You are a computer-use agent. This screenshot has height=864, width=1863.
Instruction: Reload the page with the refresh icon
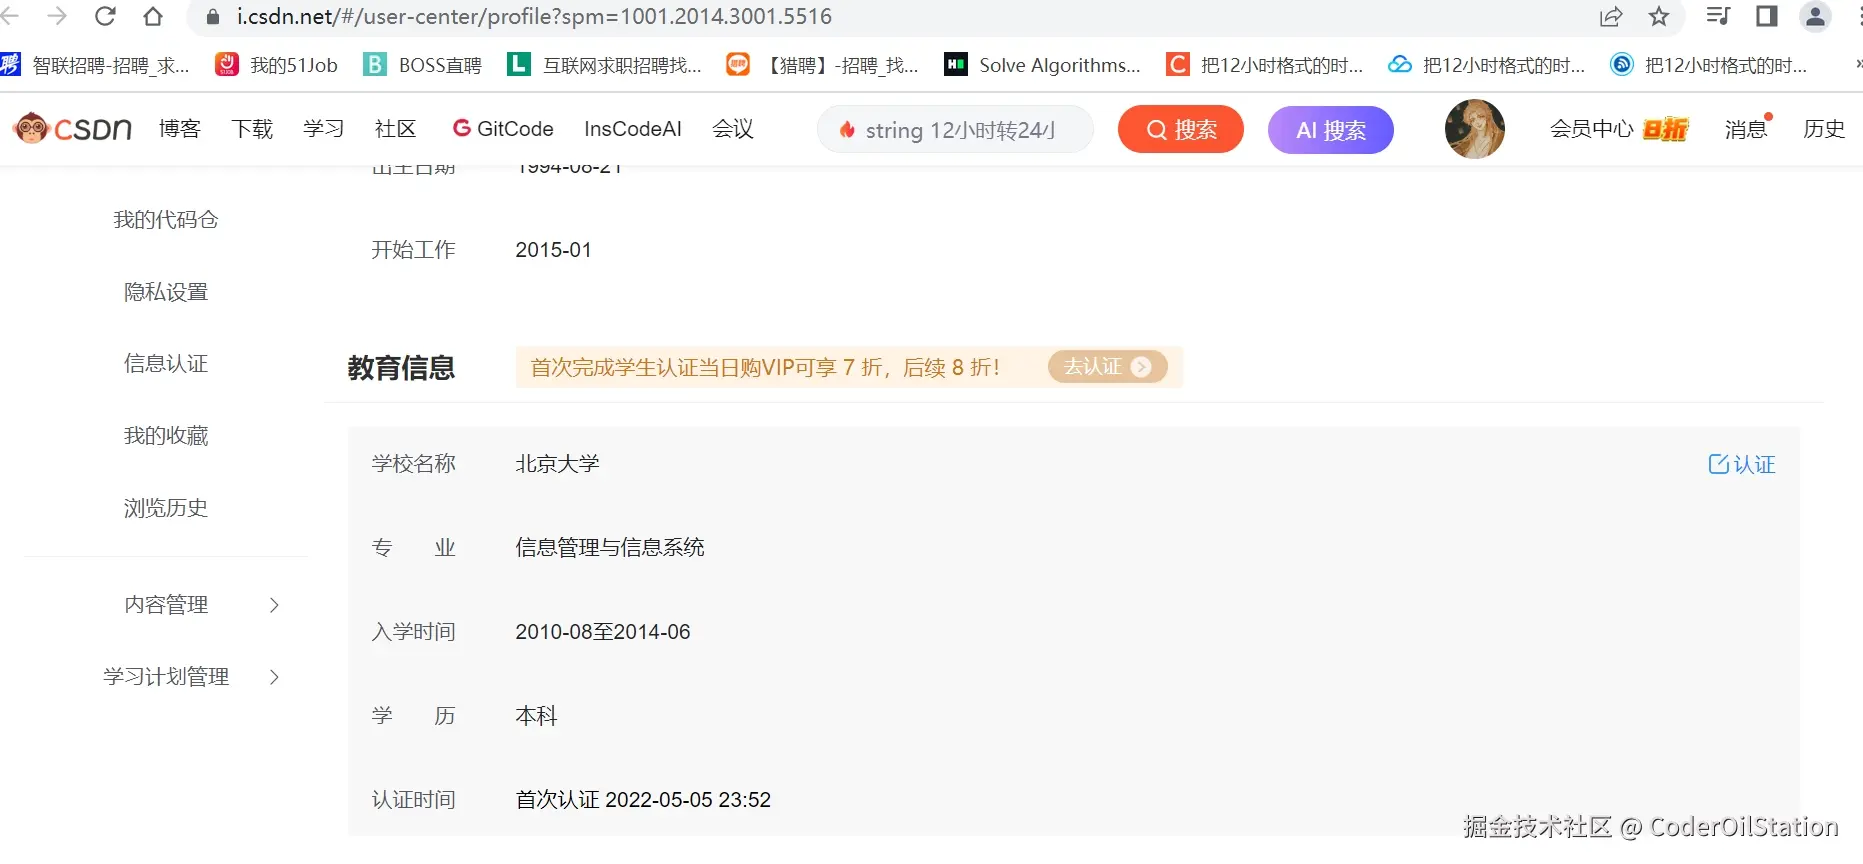click(x=105, y=16)
